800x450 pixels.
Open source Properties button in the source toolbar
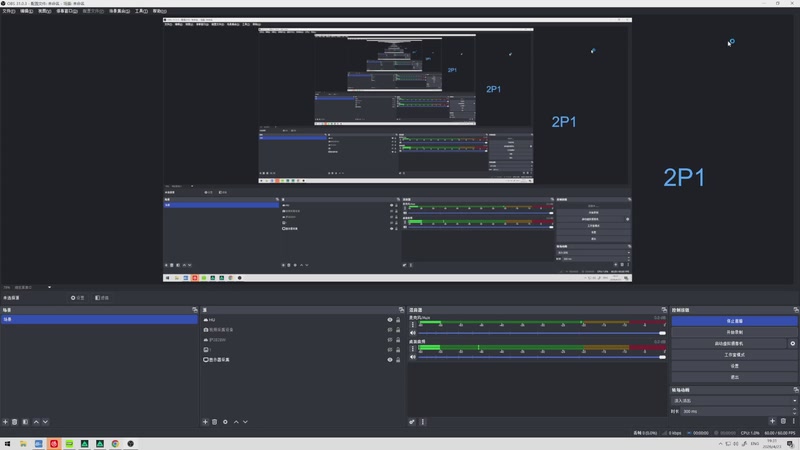[x=78, y=298]
